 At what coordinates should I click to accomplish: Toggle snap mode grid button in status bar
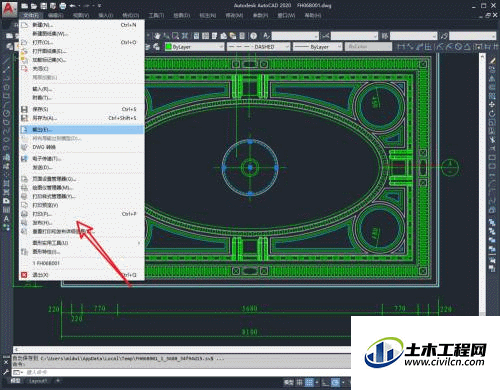click(309, 382)
